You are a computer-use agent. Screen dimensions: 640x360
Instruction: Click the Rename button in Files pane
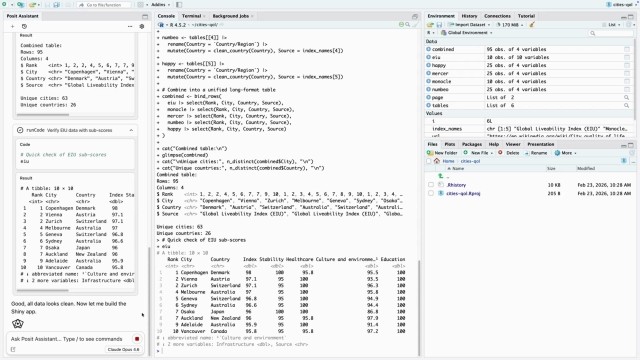tap(536, 153)
